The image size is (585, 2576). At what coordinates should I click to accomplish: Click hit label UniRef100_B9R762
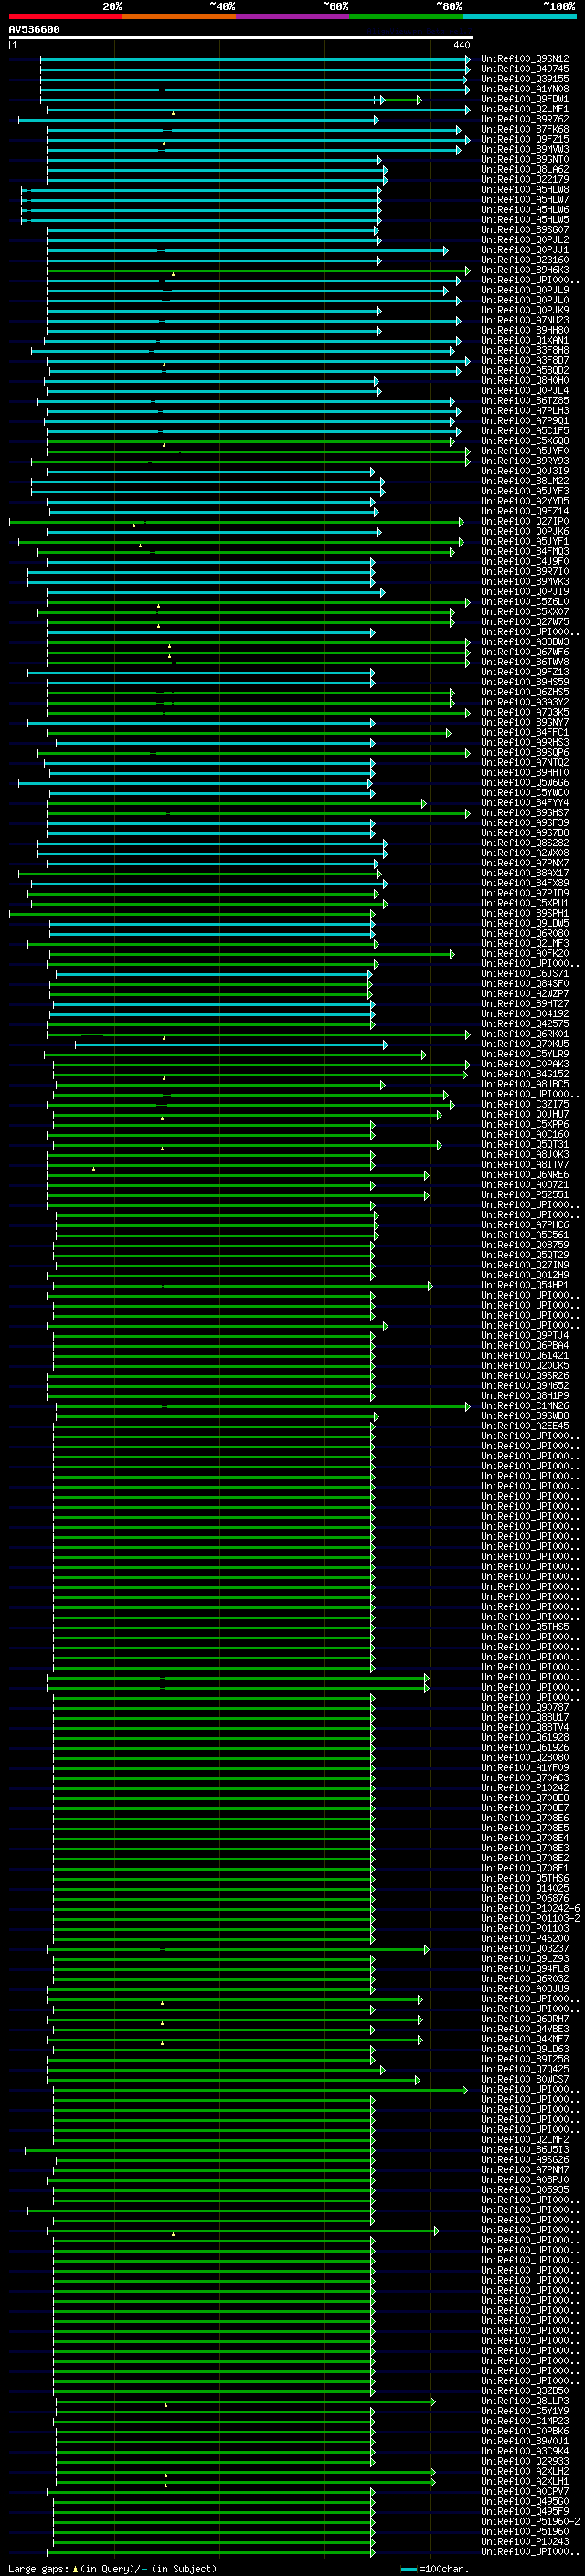click(525, 119)
